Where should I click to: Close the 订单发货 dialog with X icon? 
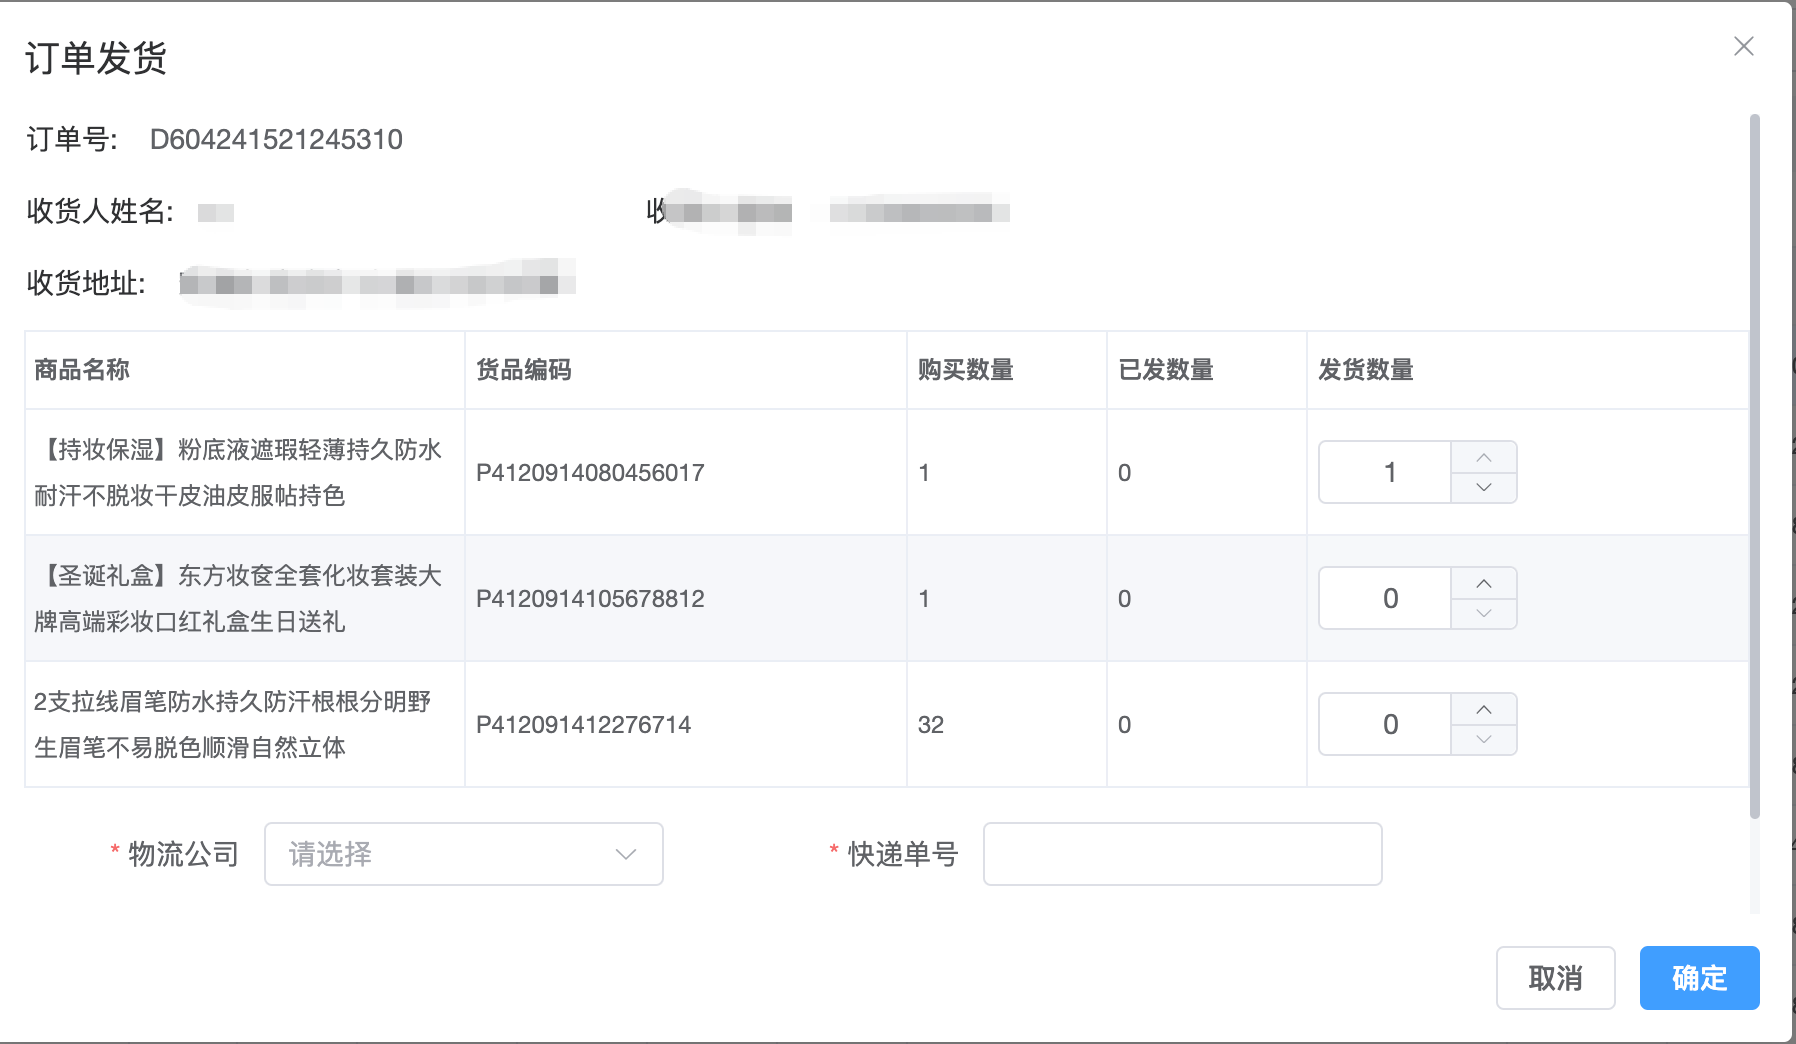point(1744,46)
